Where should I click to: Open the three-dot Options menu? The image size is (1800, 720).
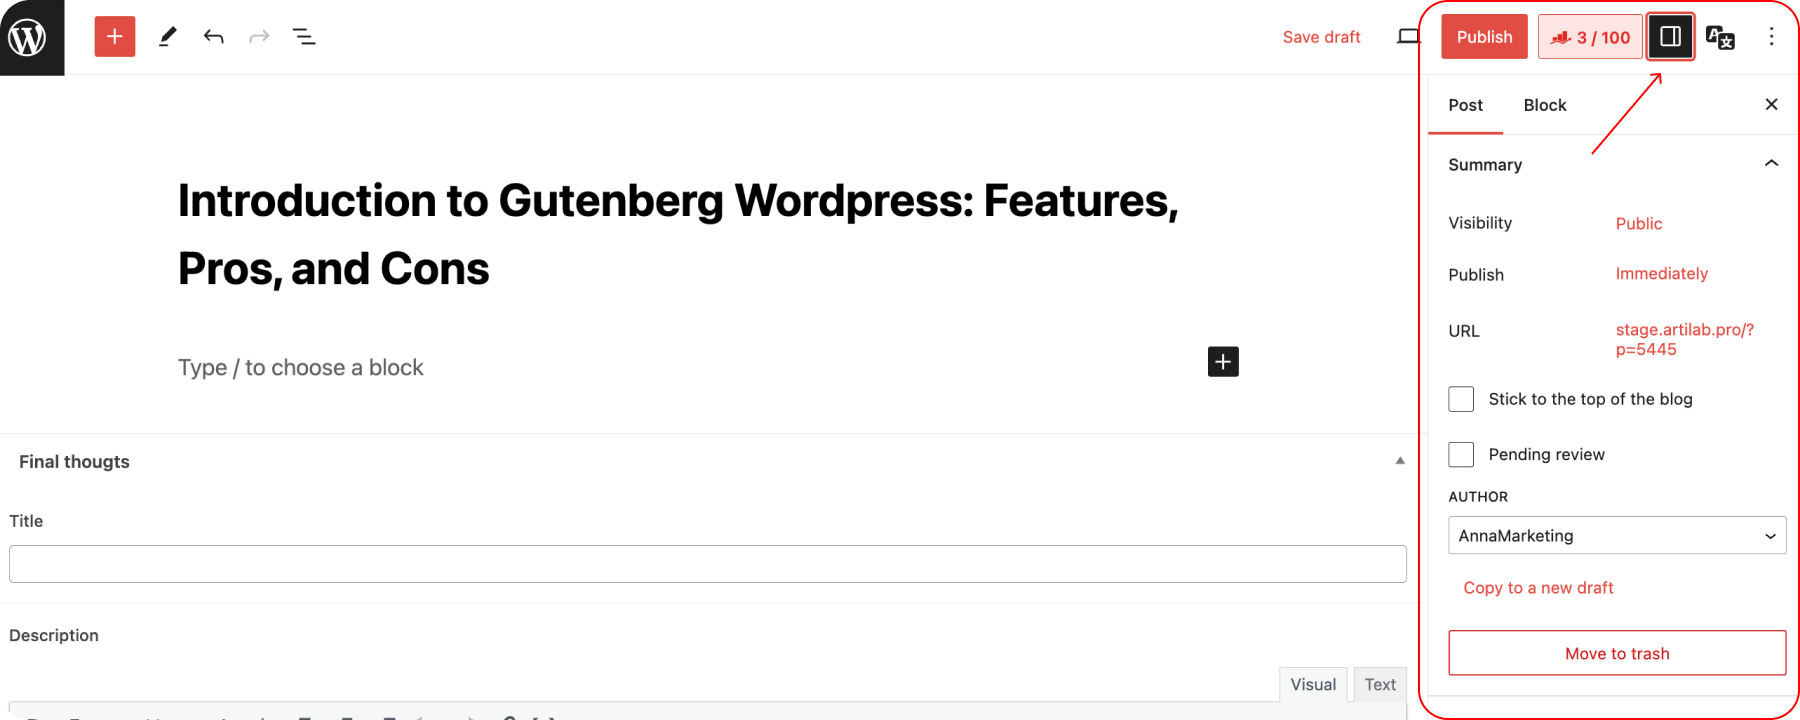coord(1771,37)
